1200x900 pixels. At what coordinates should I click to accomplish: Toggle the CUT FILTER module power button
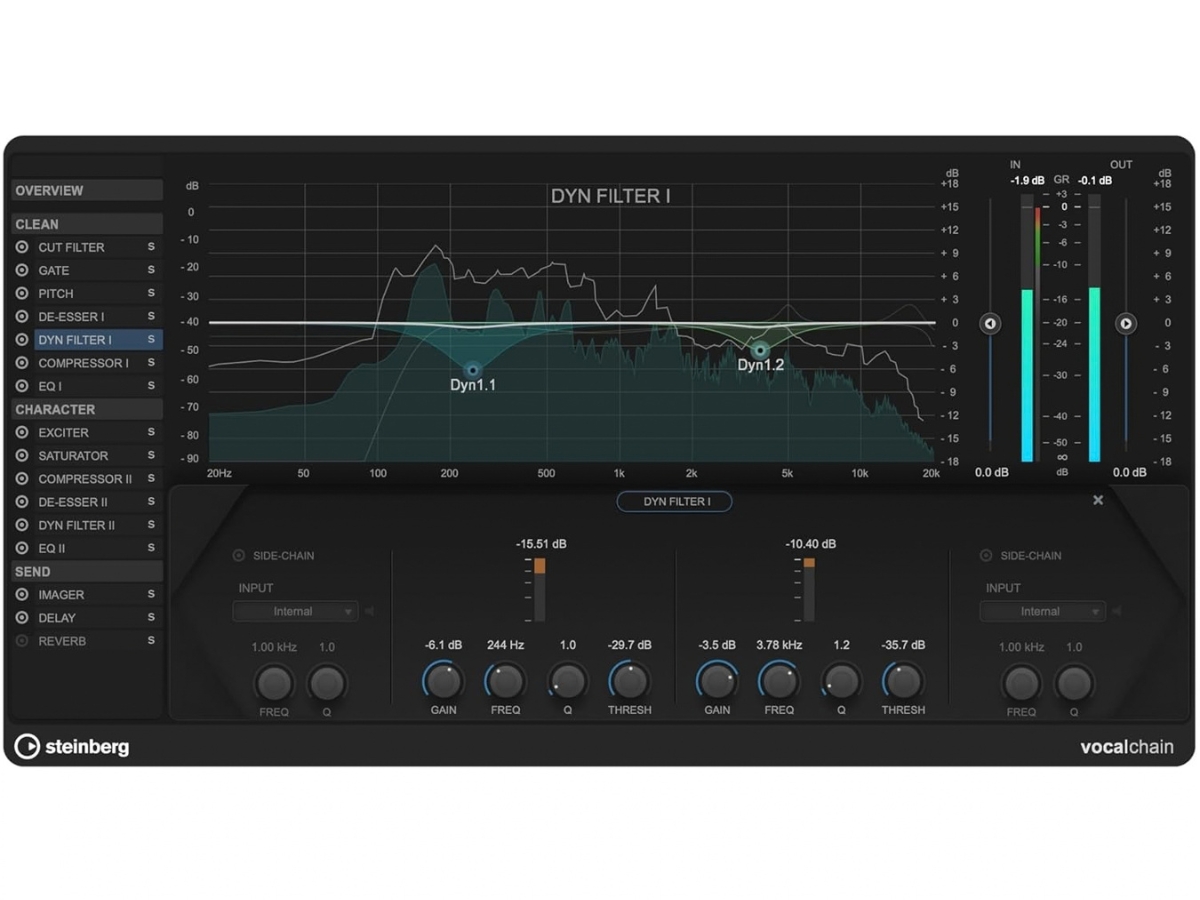point(22,247)
